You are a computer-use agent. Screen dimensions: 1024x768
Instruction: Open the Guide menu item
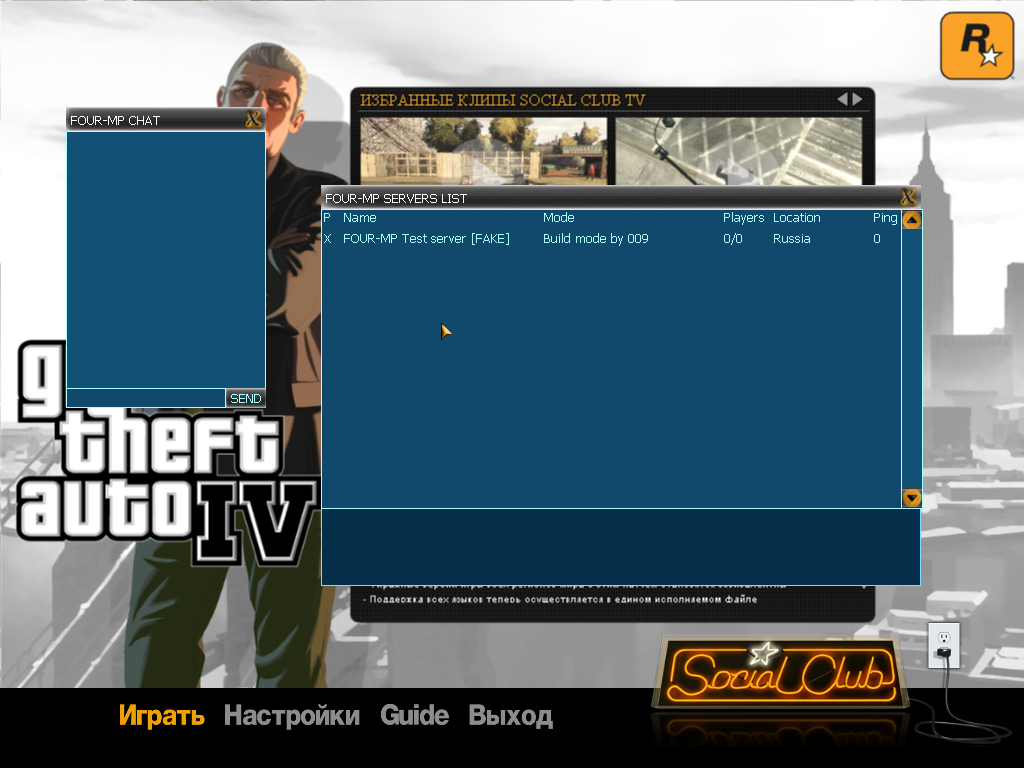point(414,716)
